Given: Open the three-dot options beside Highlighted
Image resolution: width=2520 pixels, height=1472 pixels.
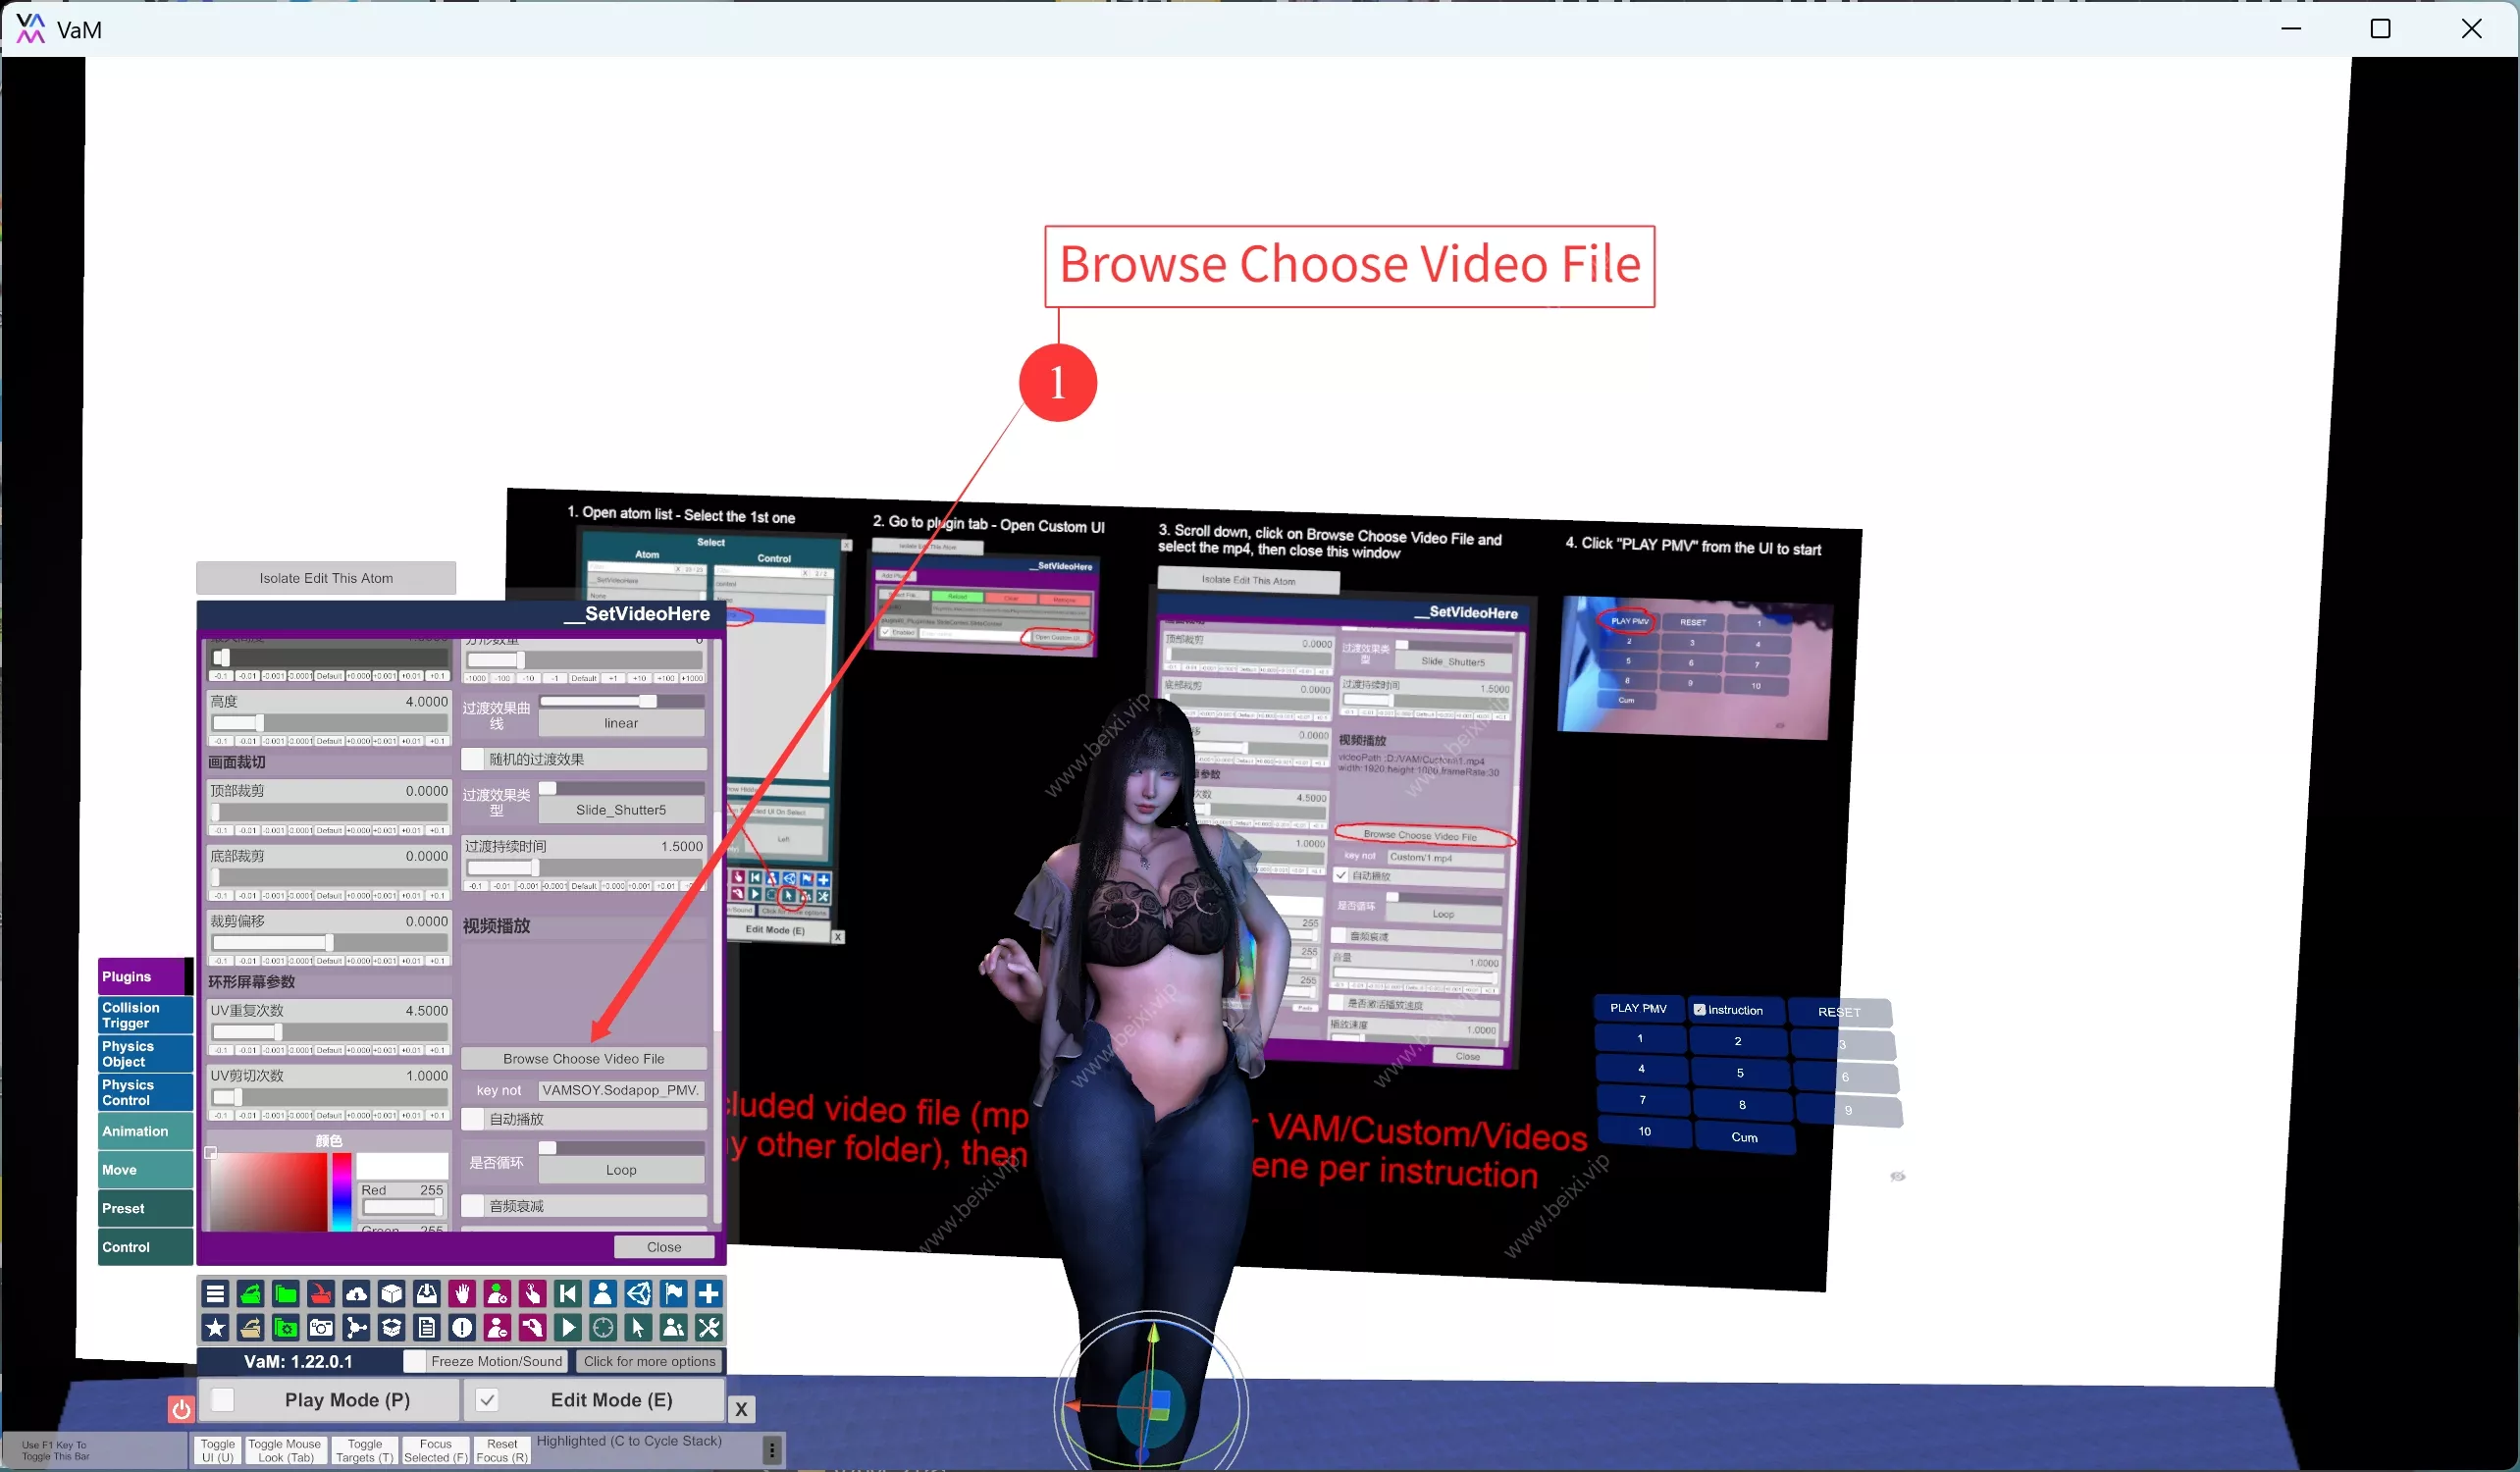Looking at the screenshot, I should pyautogui.click(x=772, y=1450).
